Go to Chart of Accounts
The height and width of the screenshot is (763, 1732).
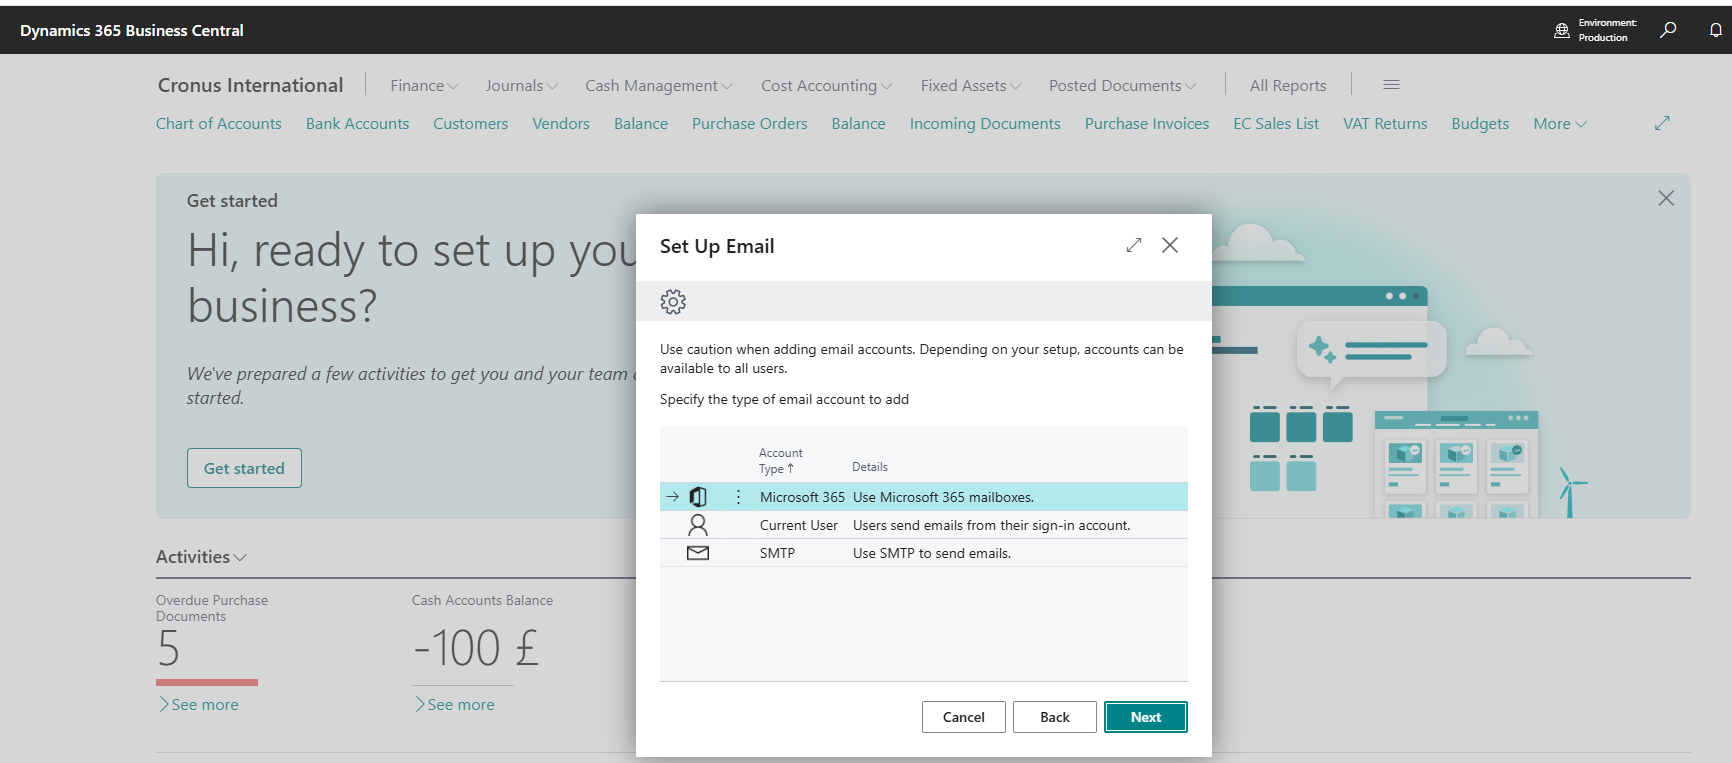(219, 124)
